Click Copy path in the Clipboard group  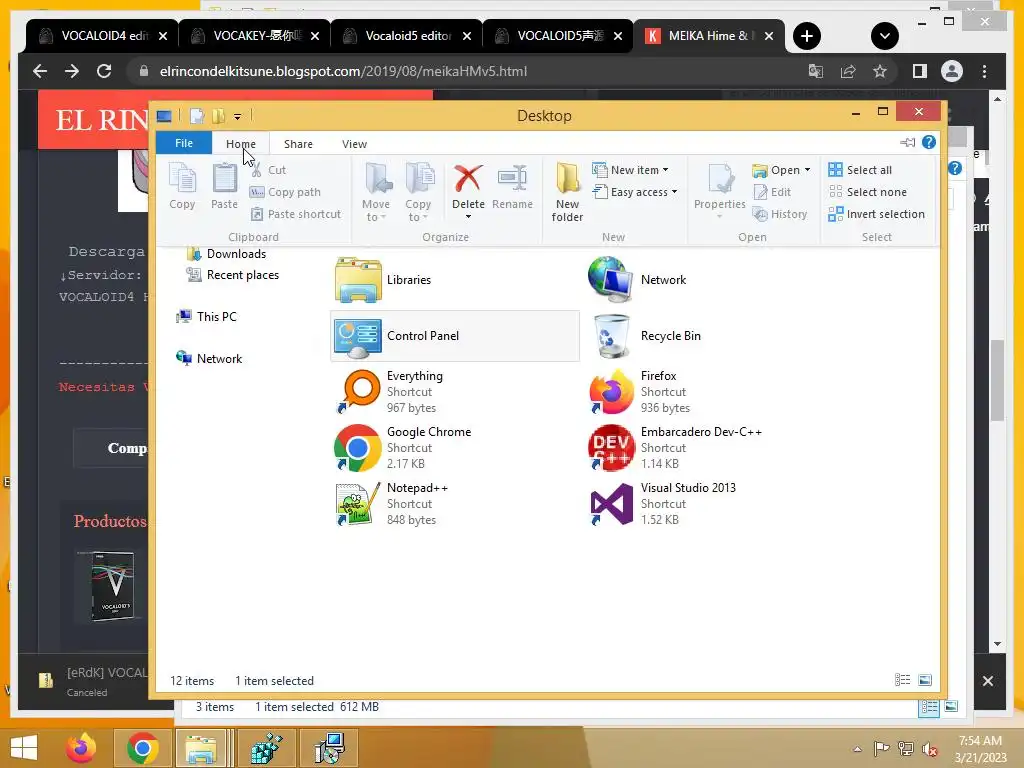285,192
